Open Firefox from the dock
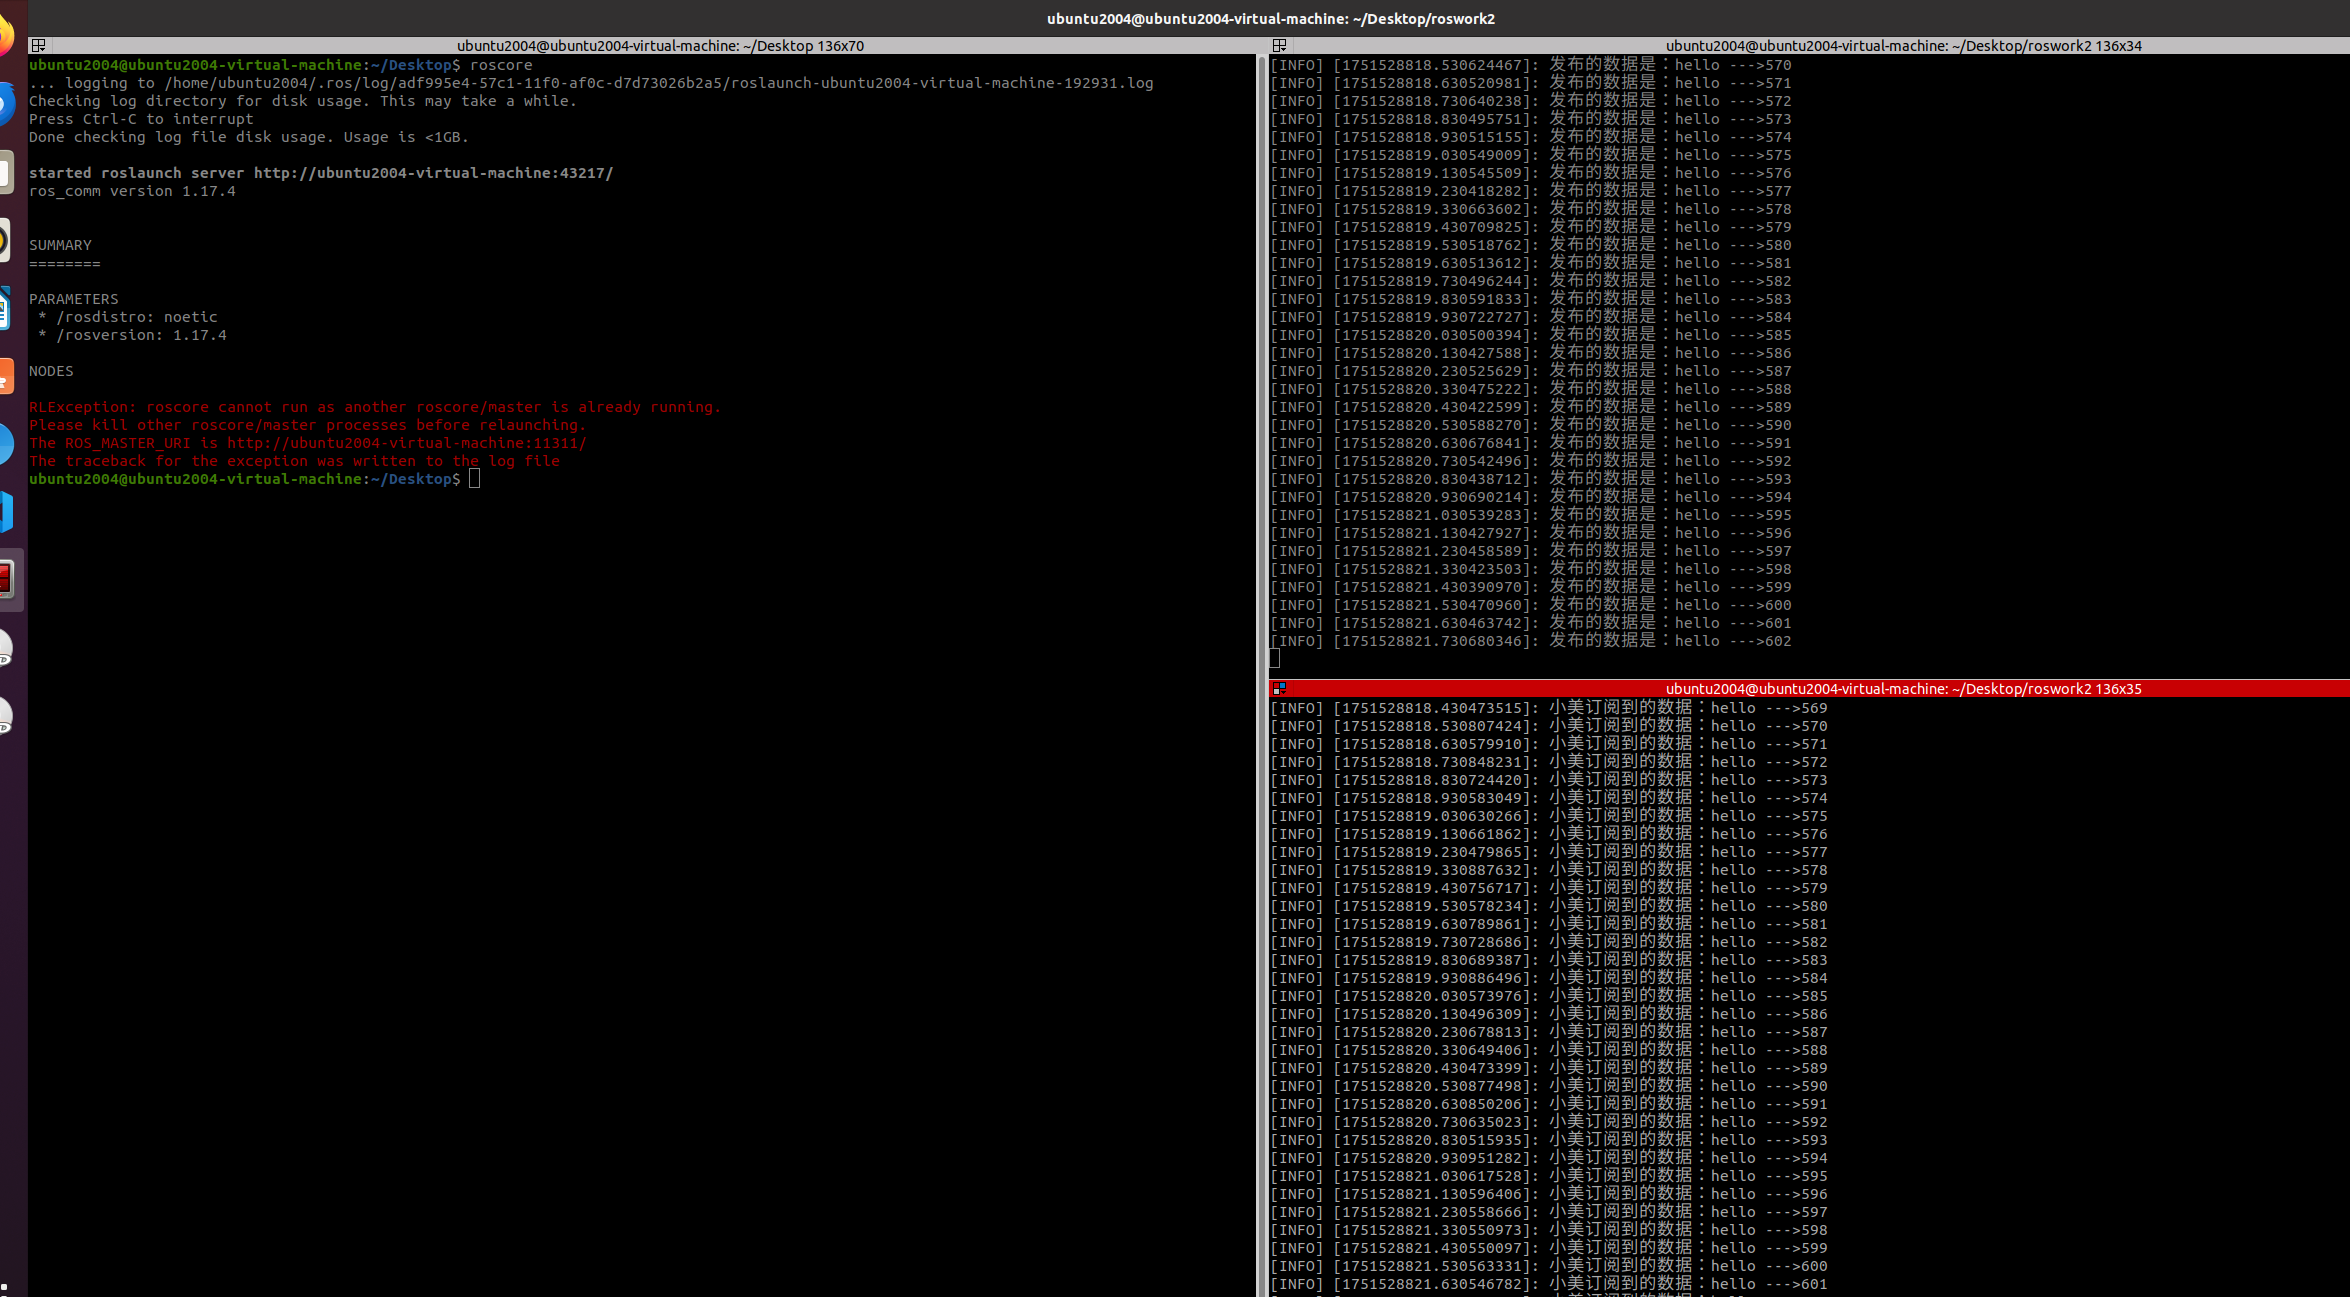Image resolution: width=2350 pixels, height=1297 pixels. pyautogui.click(x=5, y=37)
